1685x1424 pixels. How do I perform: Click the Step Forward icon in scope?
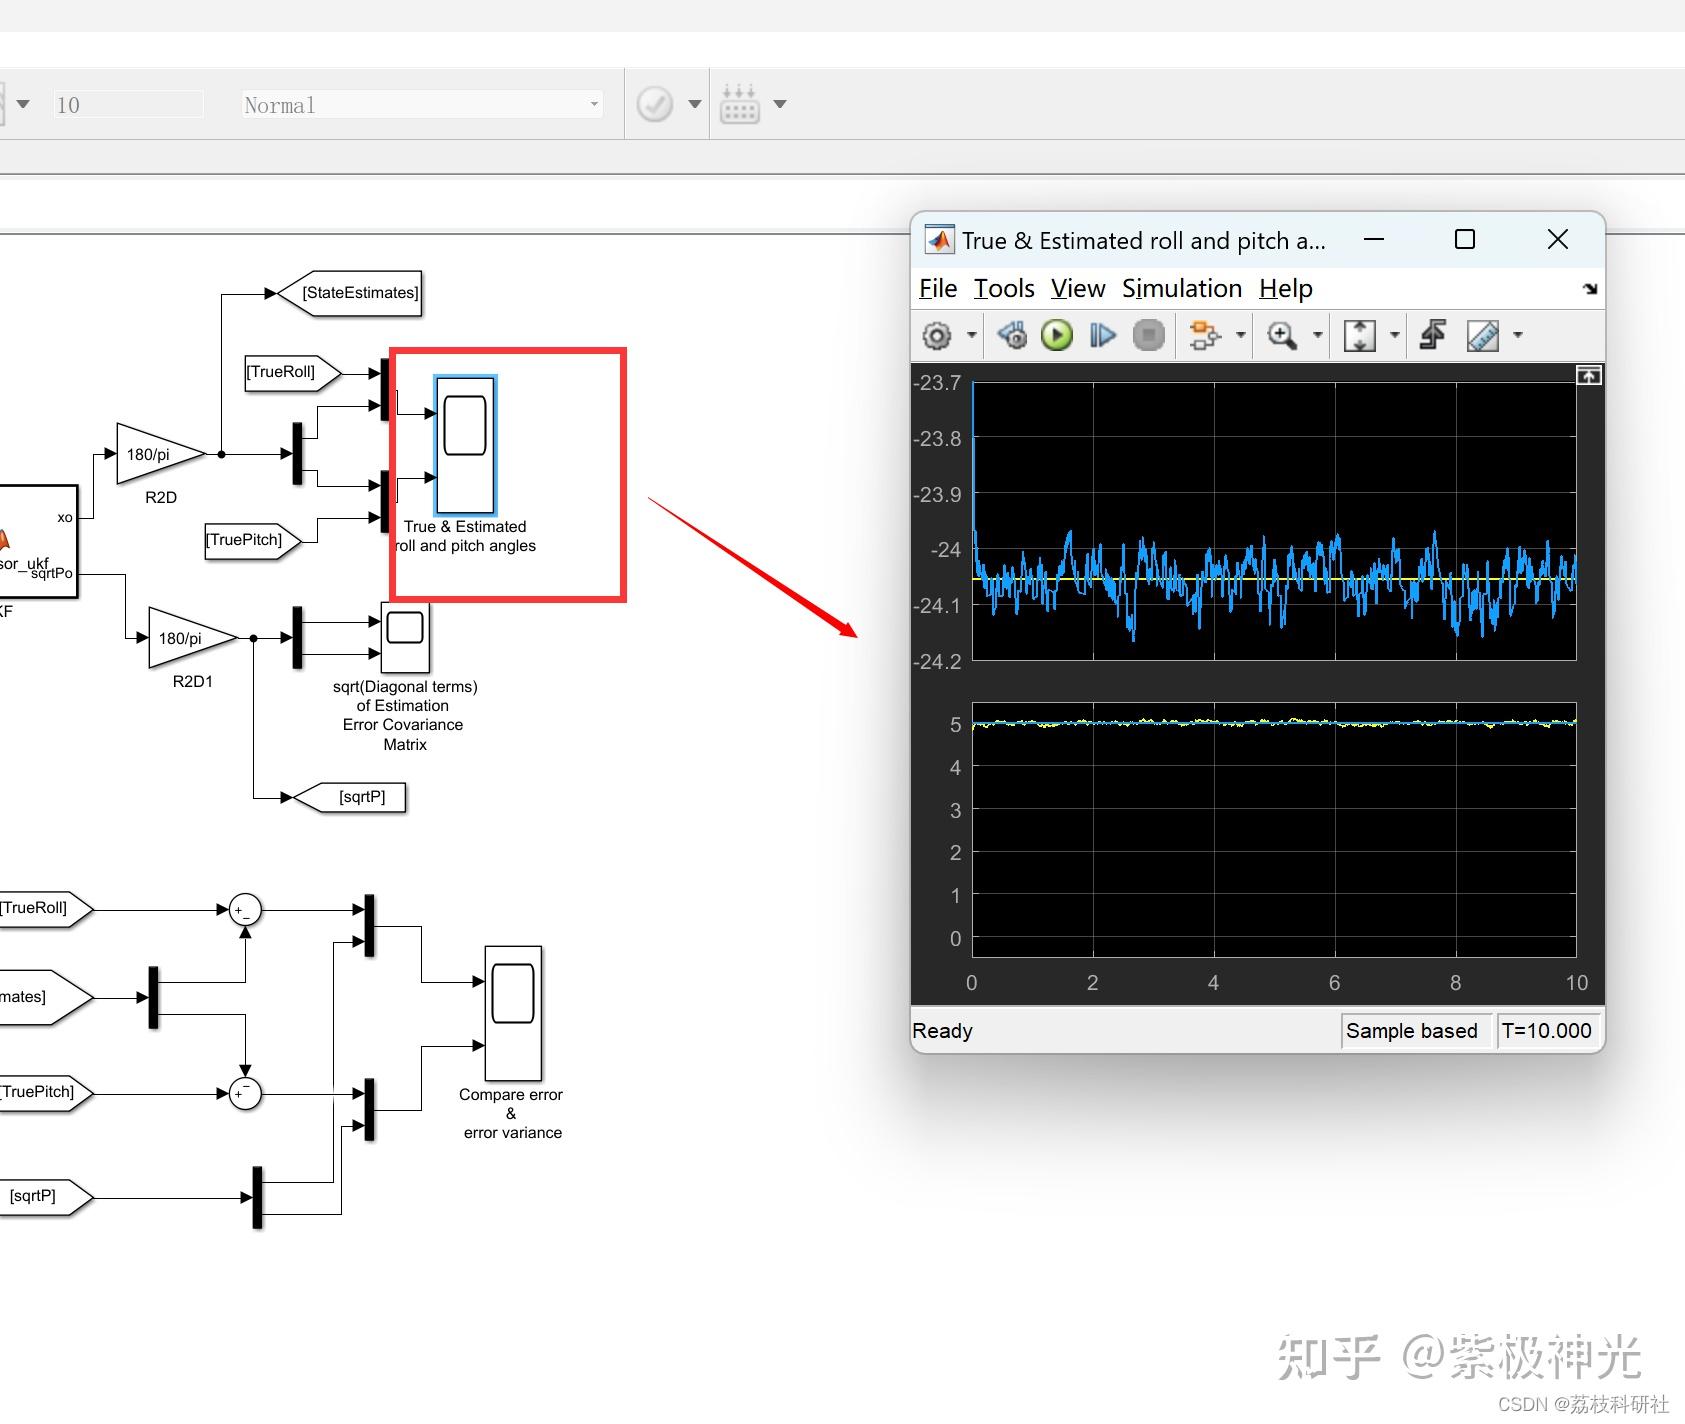click(x=1102, y=335)
